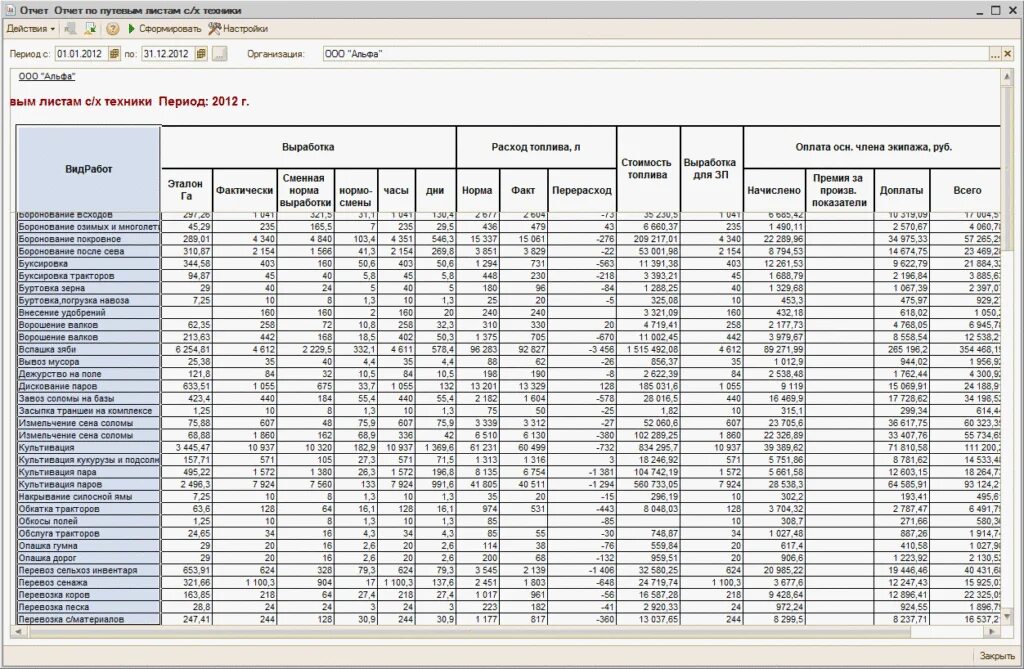Open calendar picker for start date
Image resolution: width=1024 pixels, height=669 pixels.
coord(114,54)
